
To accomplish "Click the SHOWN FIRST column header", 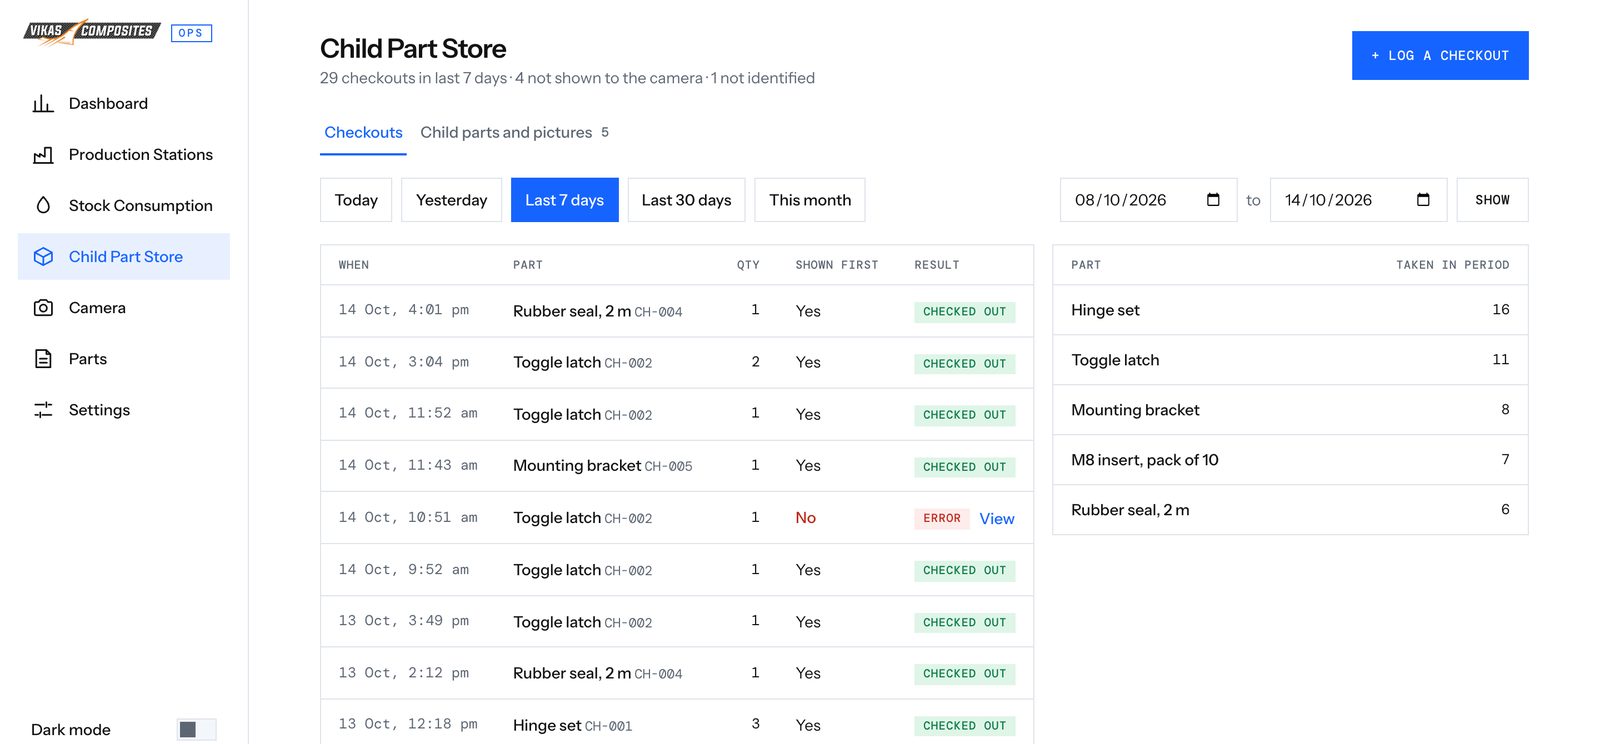I will point(837,265).
